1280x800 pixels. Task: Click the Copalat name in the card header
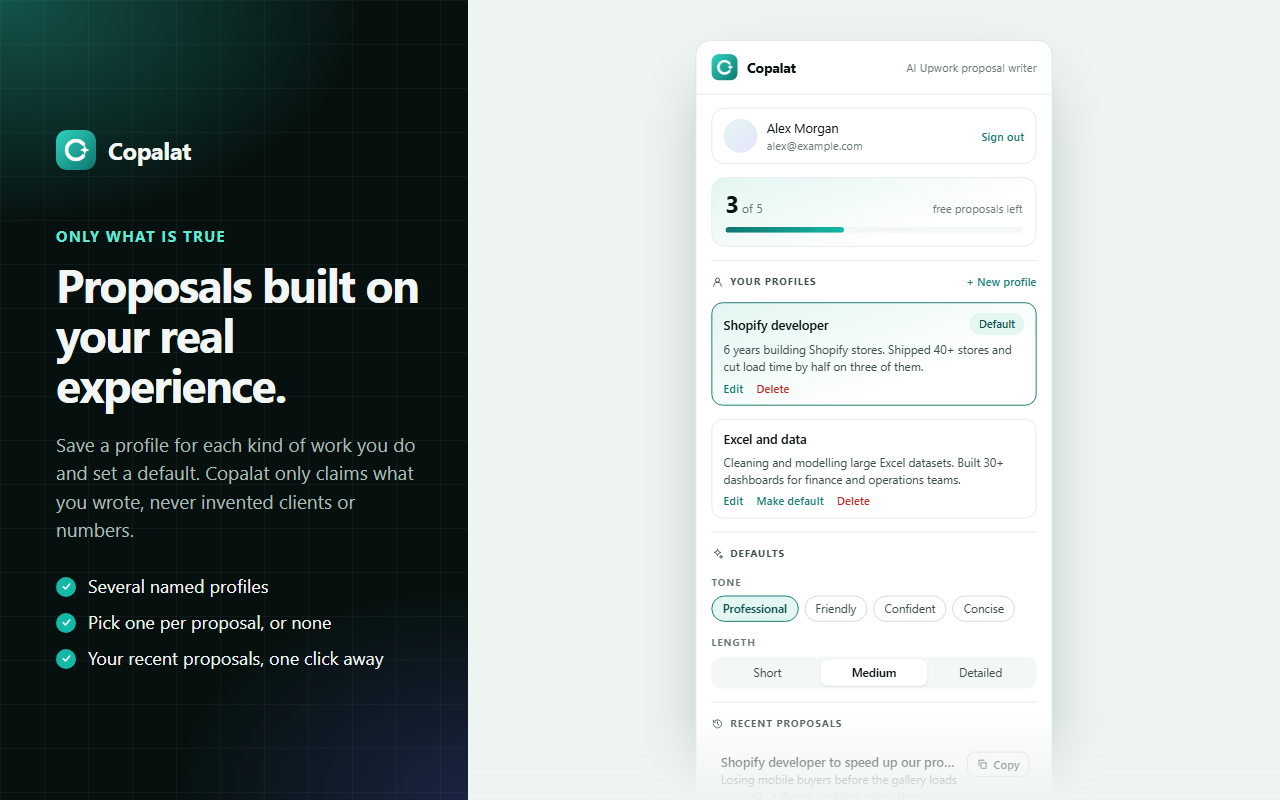coord(771,68)
